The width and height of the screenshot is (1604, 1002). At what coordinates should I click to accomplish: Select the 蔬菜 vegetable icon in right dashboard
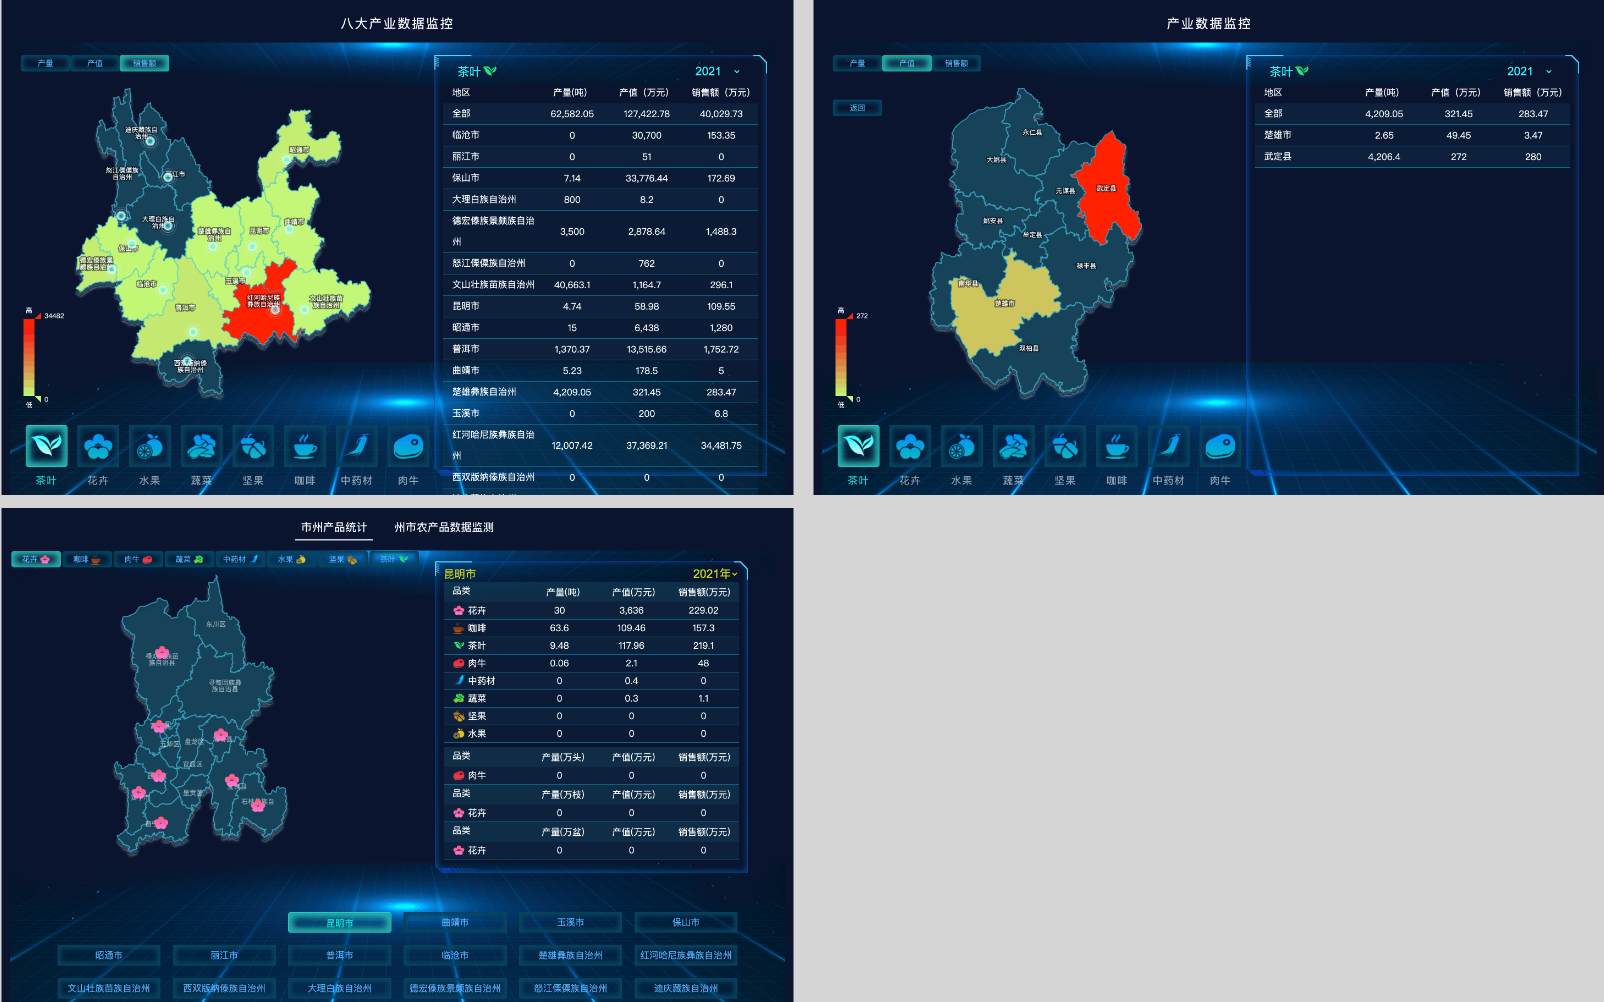tap(1014, 446)
